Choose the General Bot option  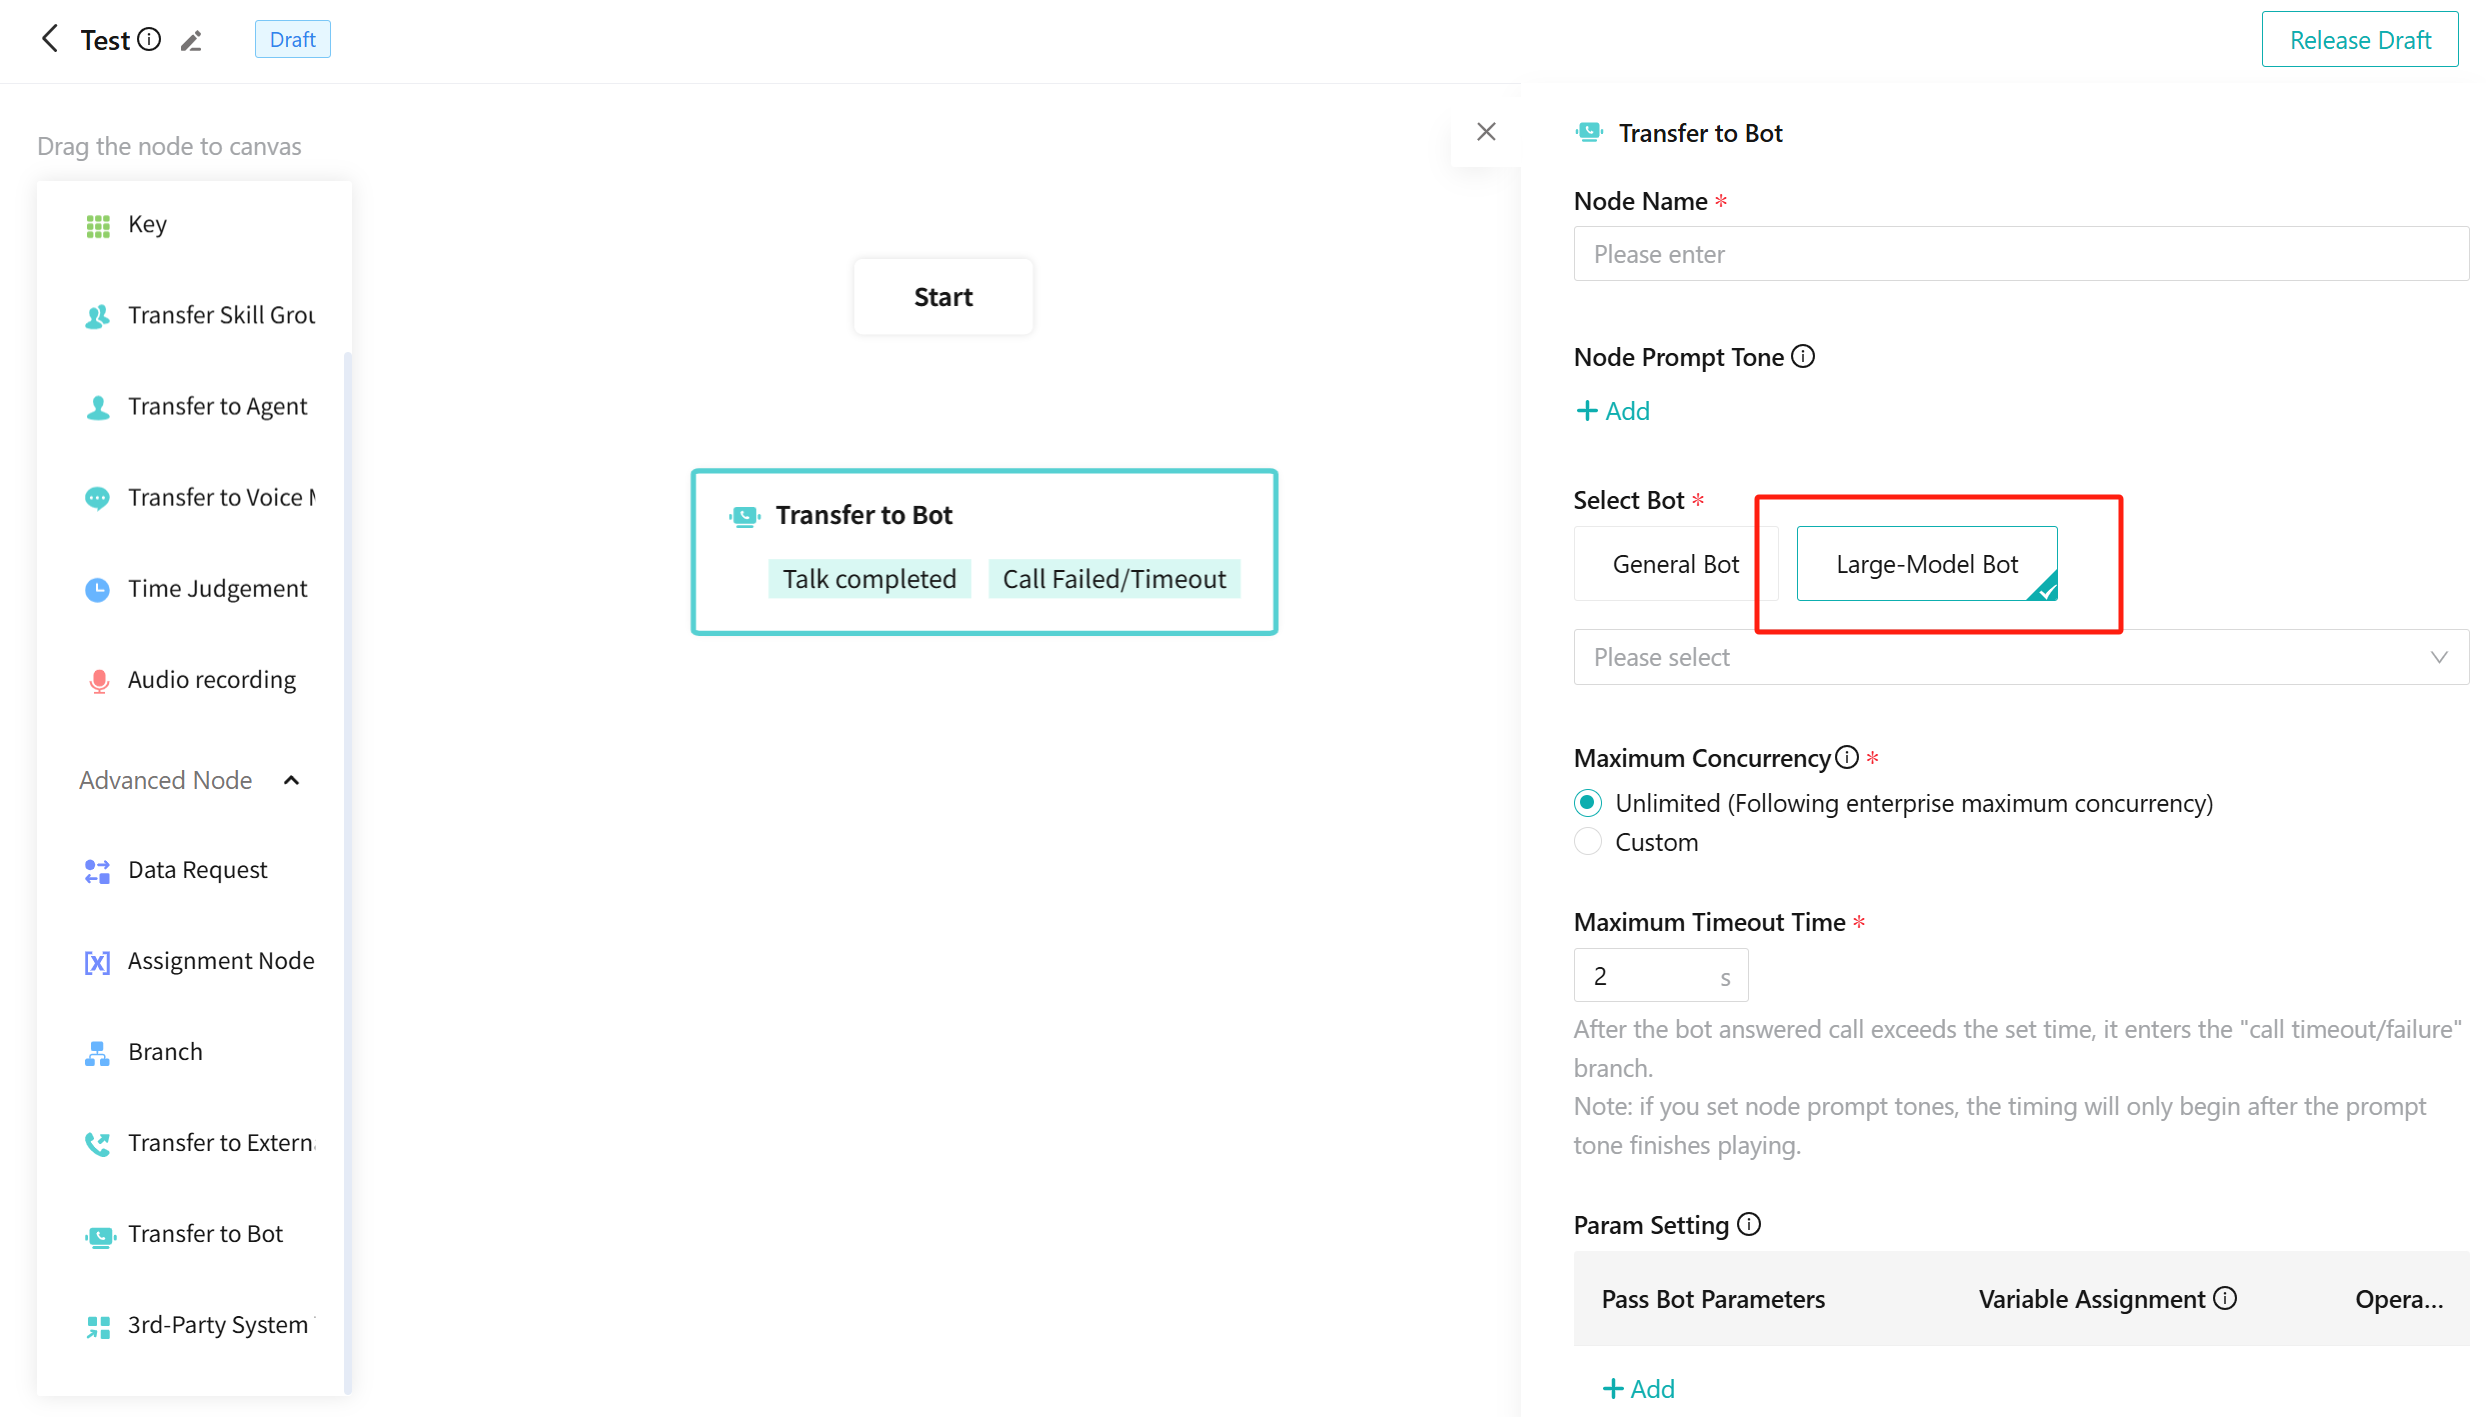pos(1675,564)
